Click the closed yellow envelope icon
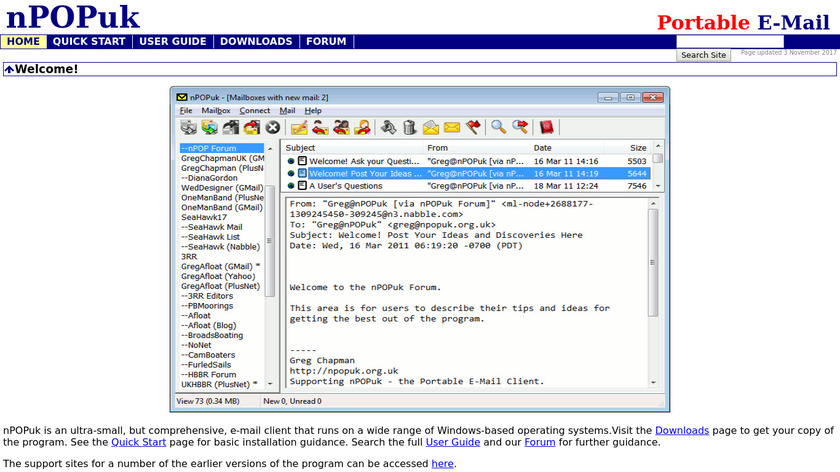 [x=452, y=127]
